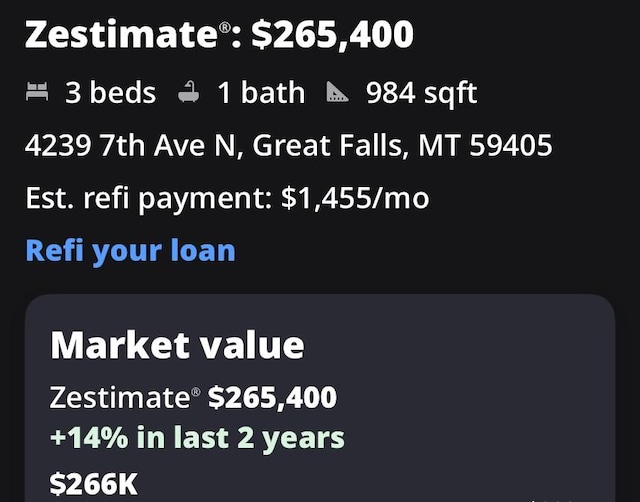This screenshot has width=640, height=502.
Task: Click the registered mark in Market value card
Action: (x=196, y=392)
